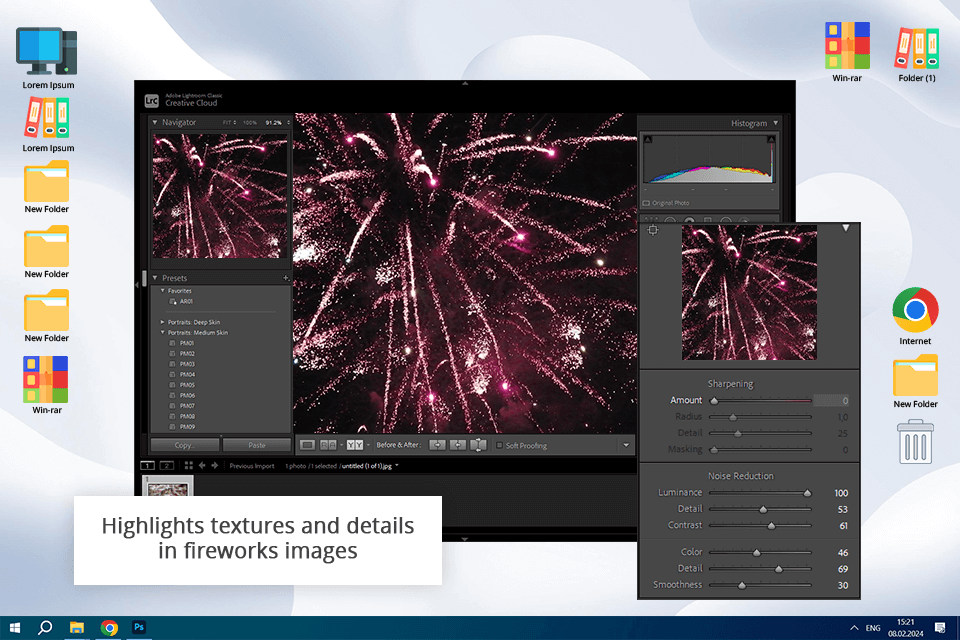Open the 91.2% zoom level dropdown in Navigator

pos(288,122)
